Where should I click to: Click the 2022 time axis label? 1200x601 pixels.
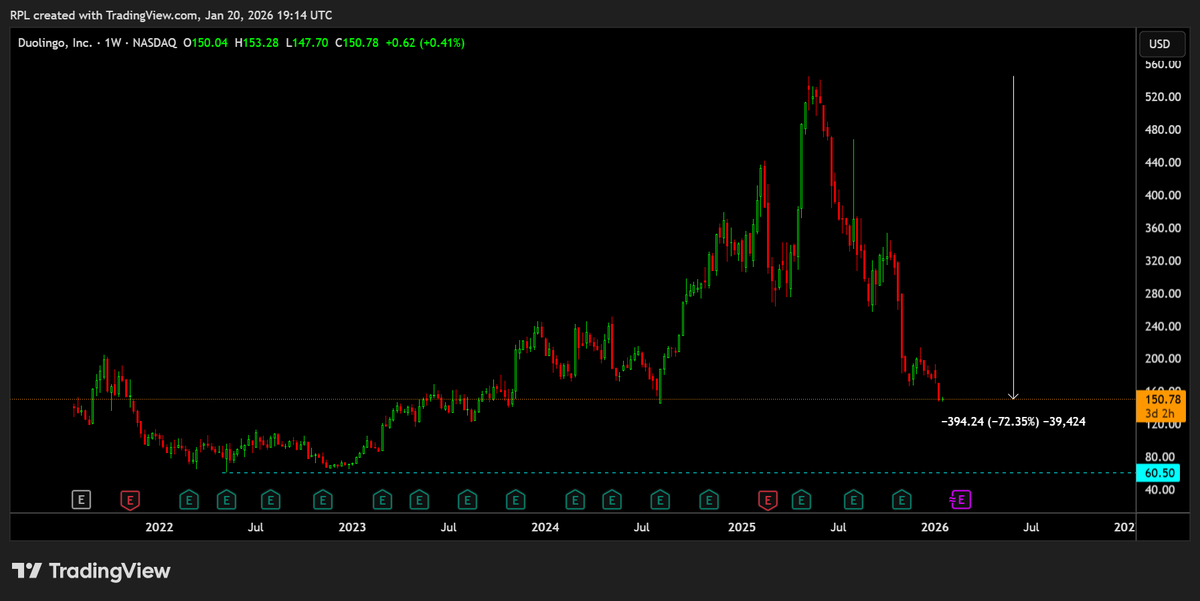click(159, 527)
